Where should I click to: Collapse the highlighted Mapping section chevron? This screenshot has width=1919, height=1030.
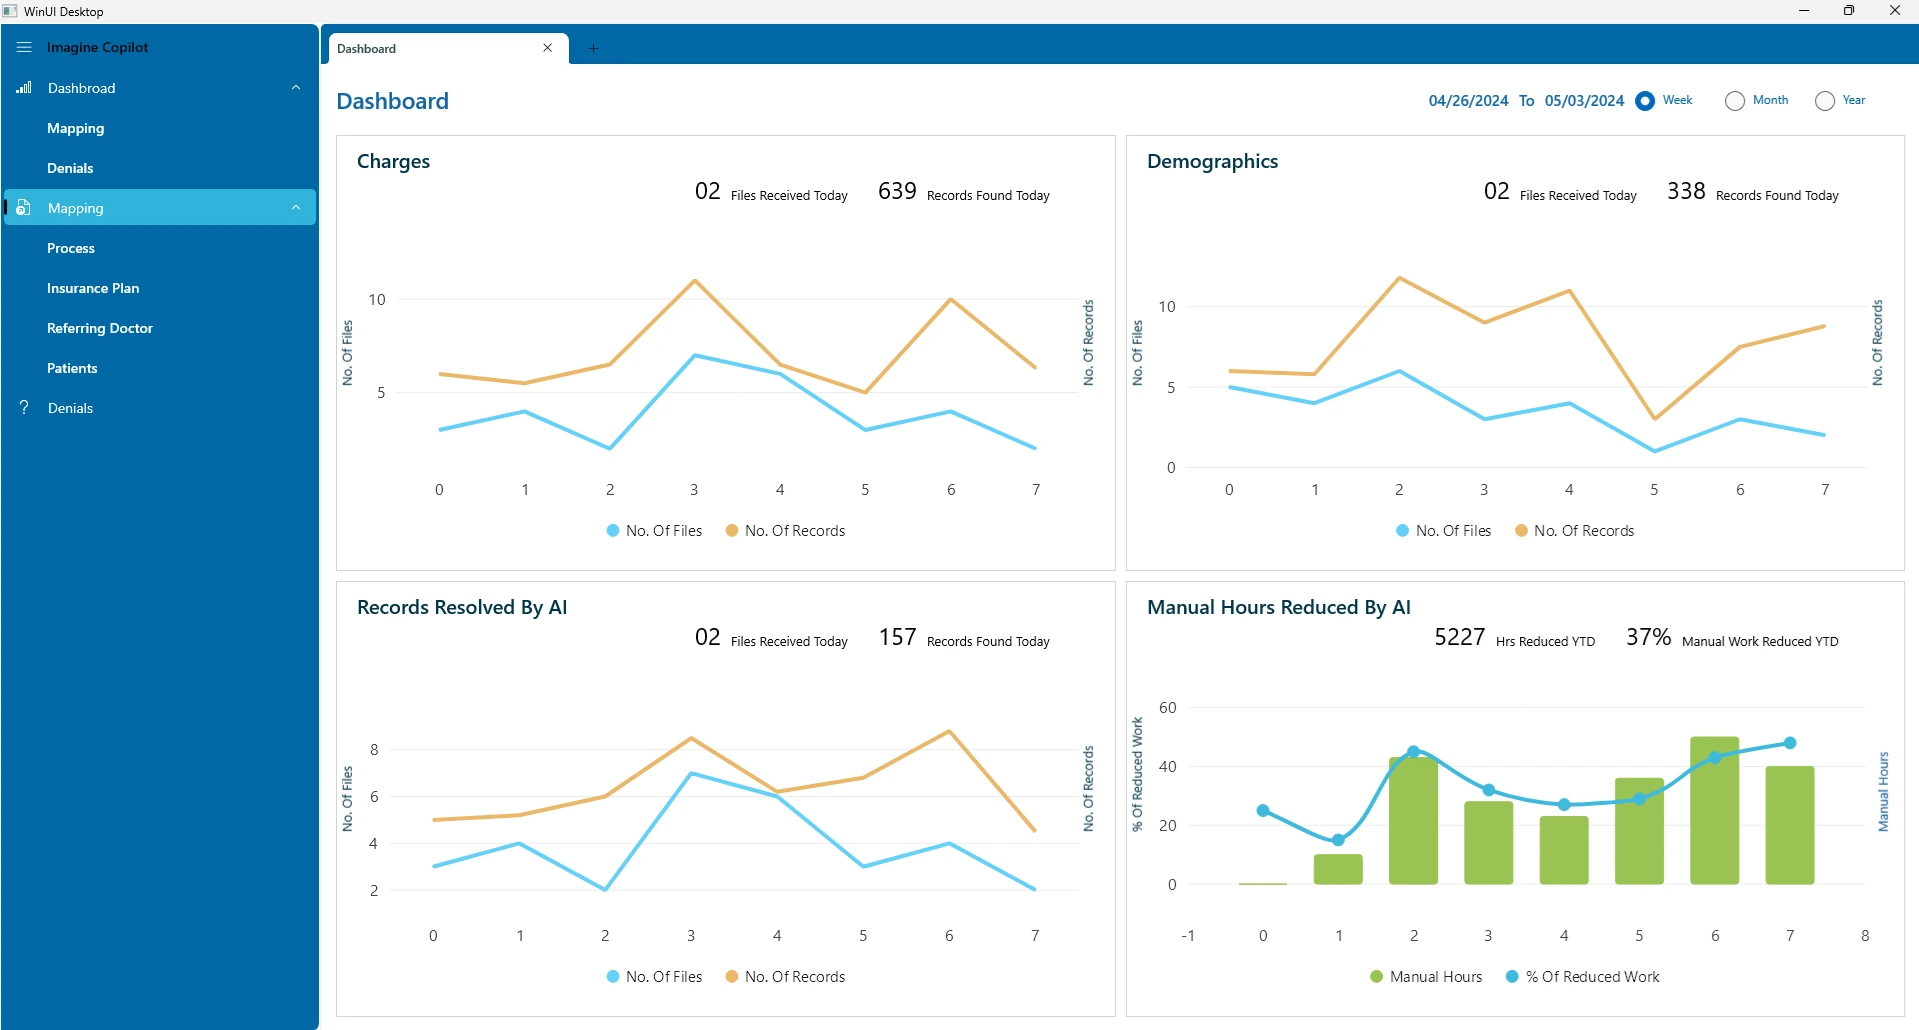point(296,208)
